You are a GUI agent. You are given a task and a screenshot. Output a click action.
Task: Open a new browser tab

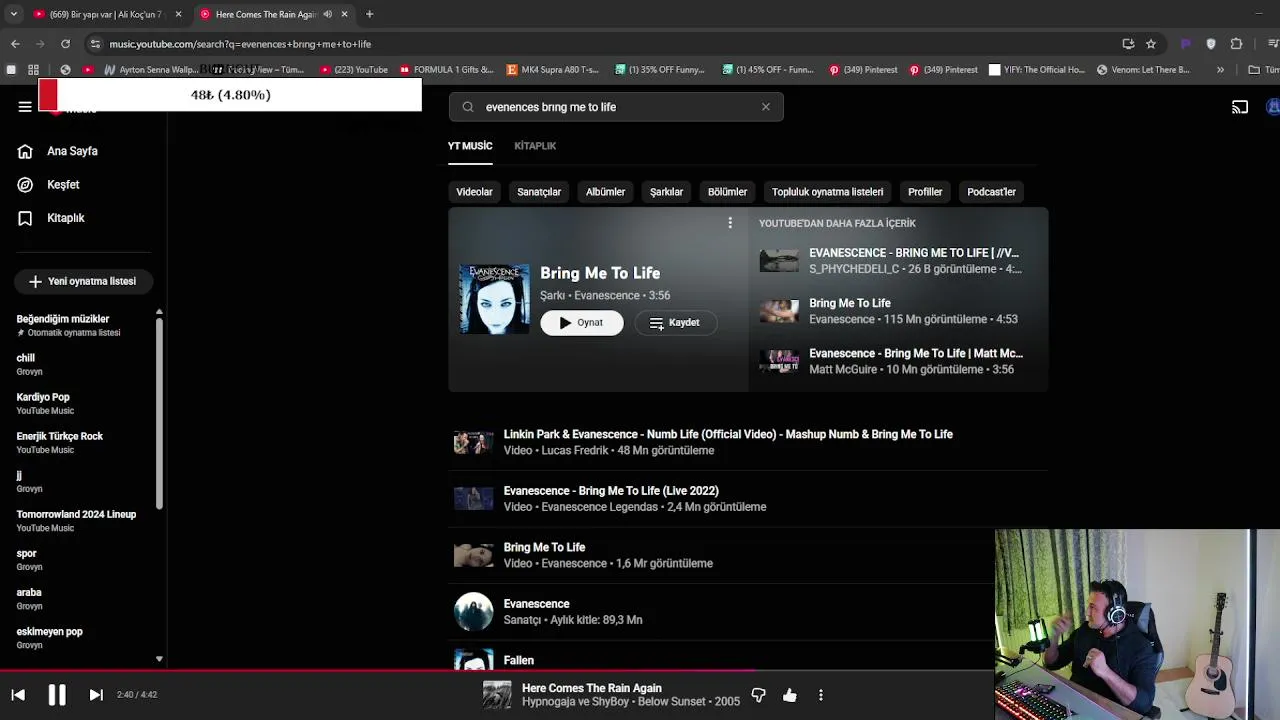coord(369,14)
